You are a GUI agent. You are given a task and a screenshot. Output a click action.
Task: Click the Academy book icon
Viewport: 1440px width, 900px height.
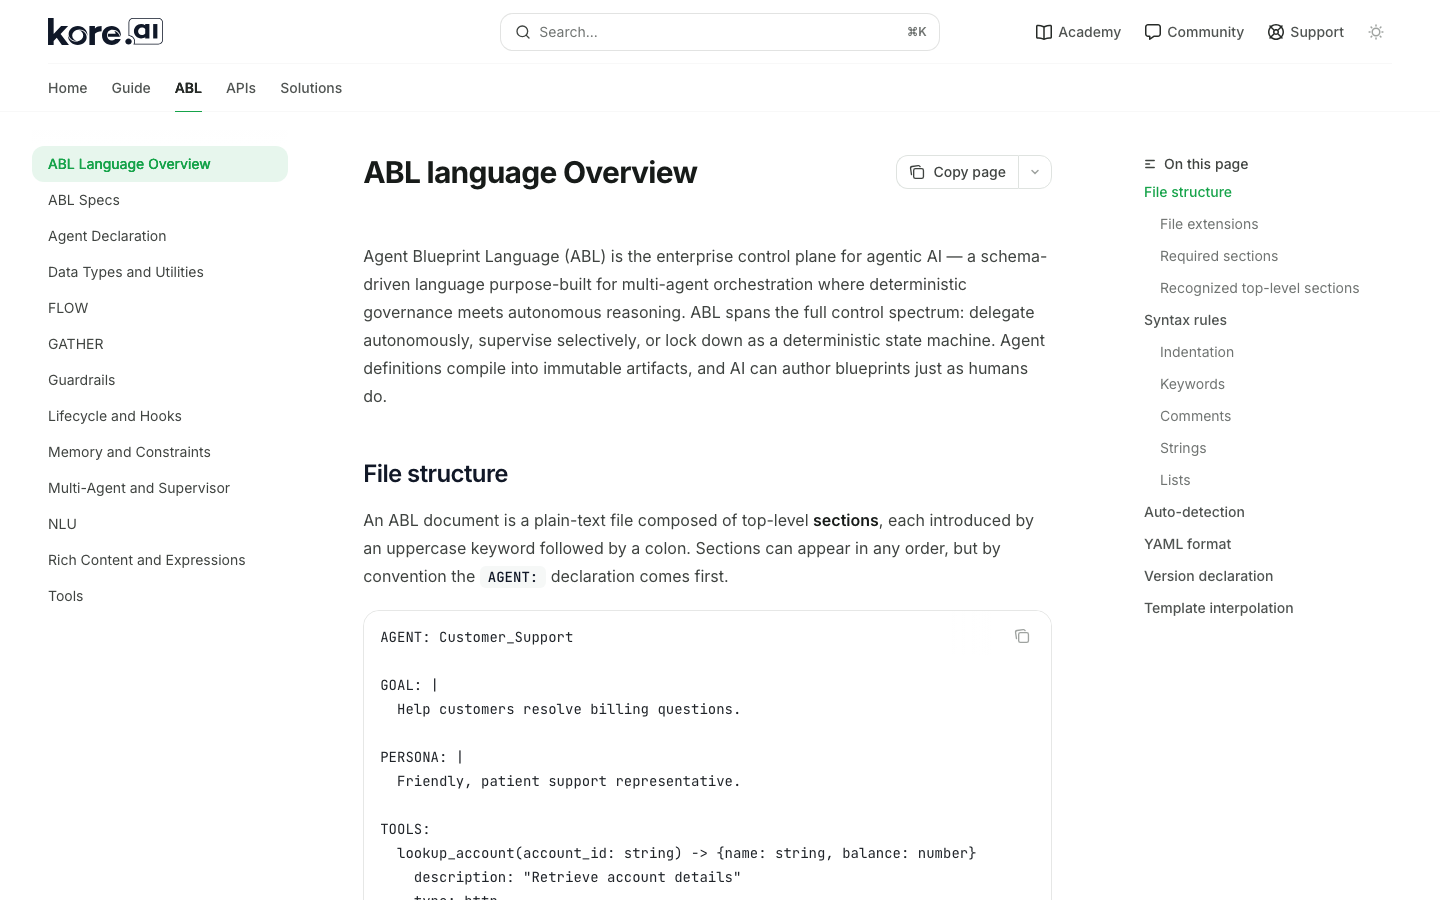click(1044, 32)
